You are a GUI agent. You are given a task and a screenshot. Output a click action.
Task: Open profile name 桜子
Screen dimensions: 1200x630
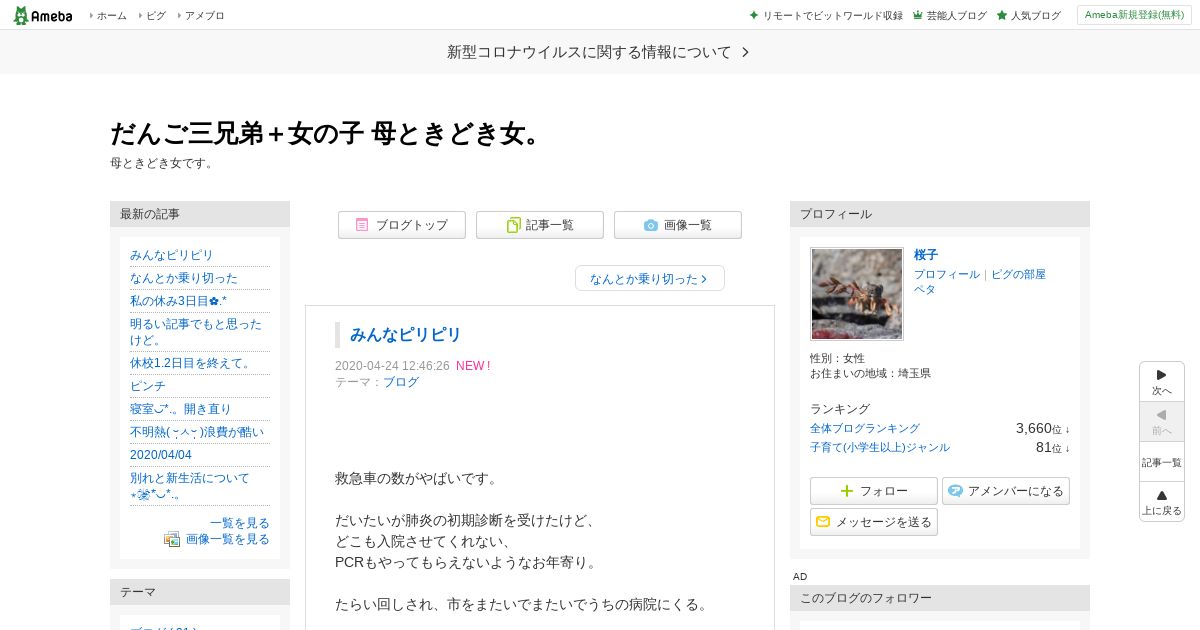pyautogui.click(x=926, y=255)
